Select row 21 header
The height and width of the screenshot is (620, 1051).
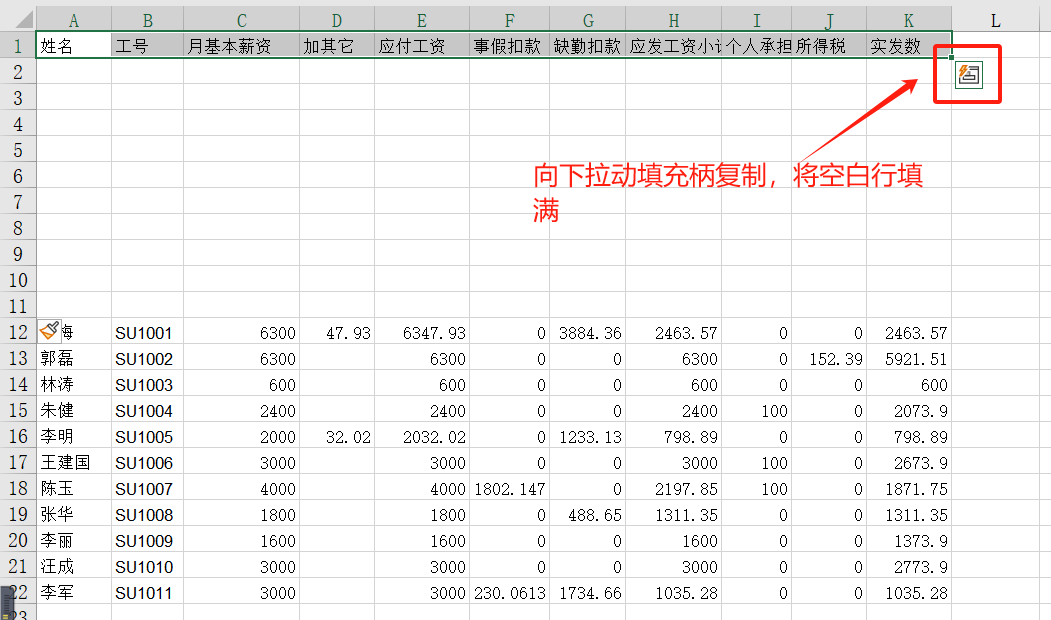[18, 566]
